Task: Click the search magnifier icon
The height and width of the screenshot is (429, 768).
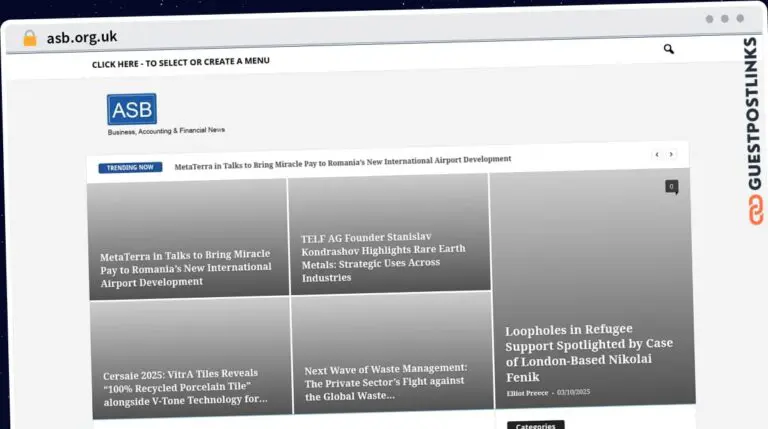Action: tap(668, 49)
